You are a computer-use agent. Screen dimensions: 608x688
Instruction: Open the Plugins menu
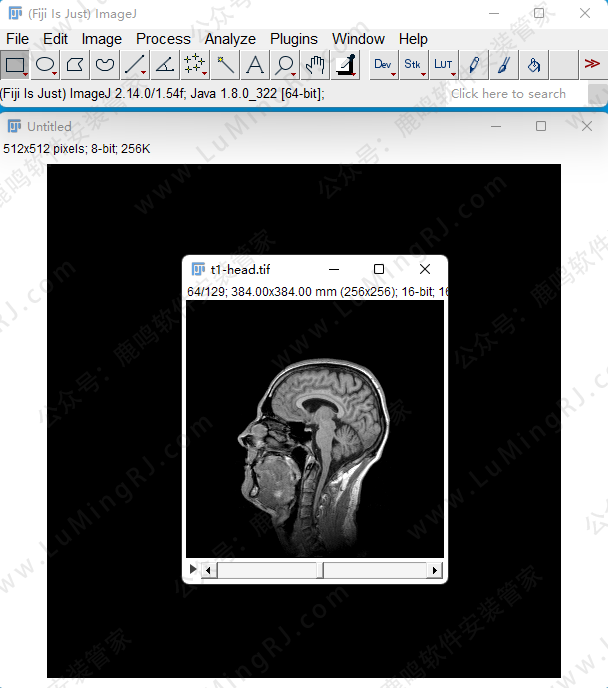click(x=294, y=39)
